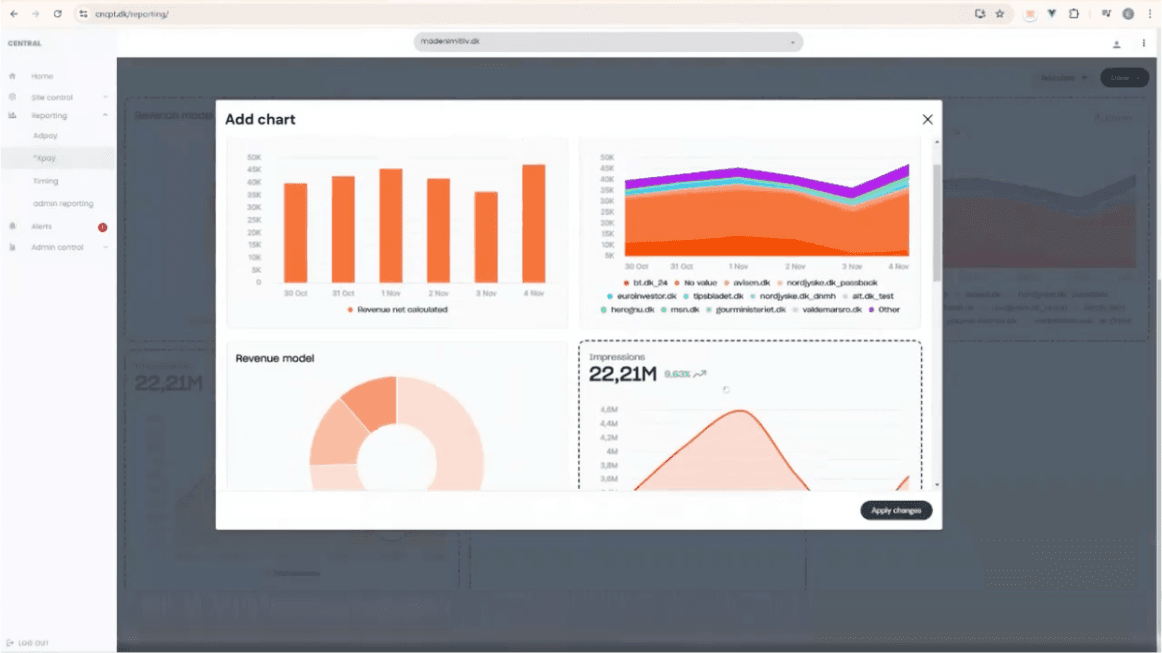Click the Admin control icon
The height and width of the screenshot is (653, 1162).
tap(13, 248)
